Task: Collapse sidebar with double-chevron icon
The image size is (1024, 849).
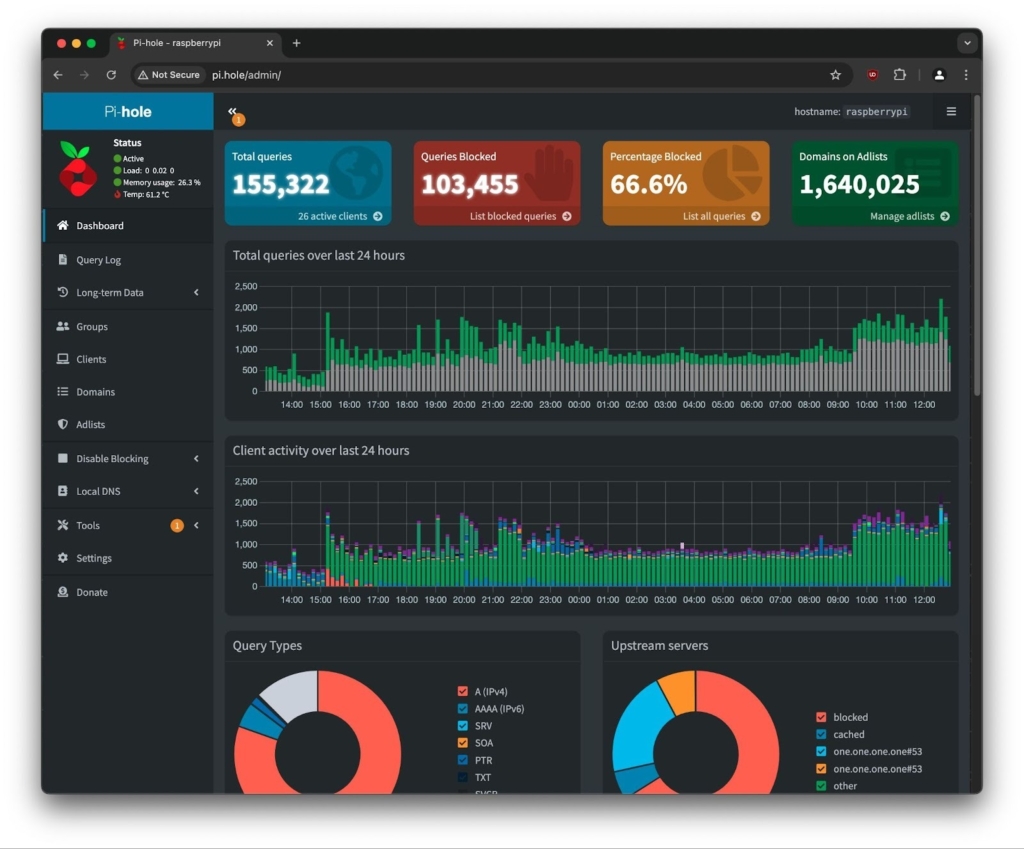Action: (232, 111)
